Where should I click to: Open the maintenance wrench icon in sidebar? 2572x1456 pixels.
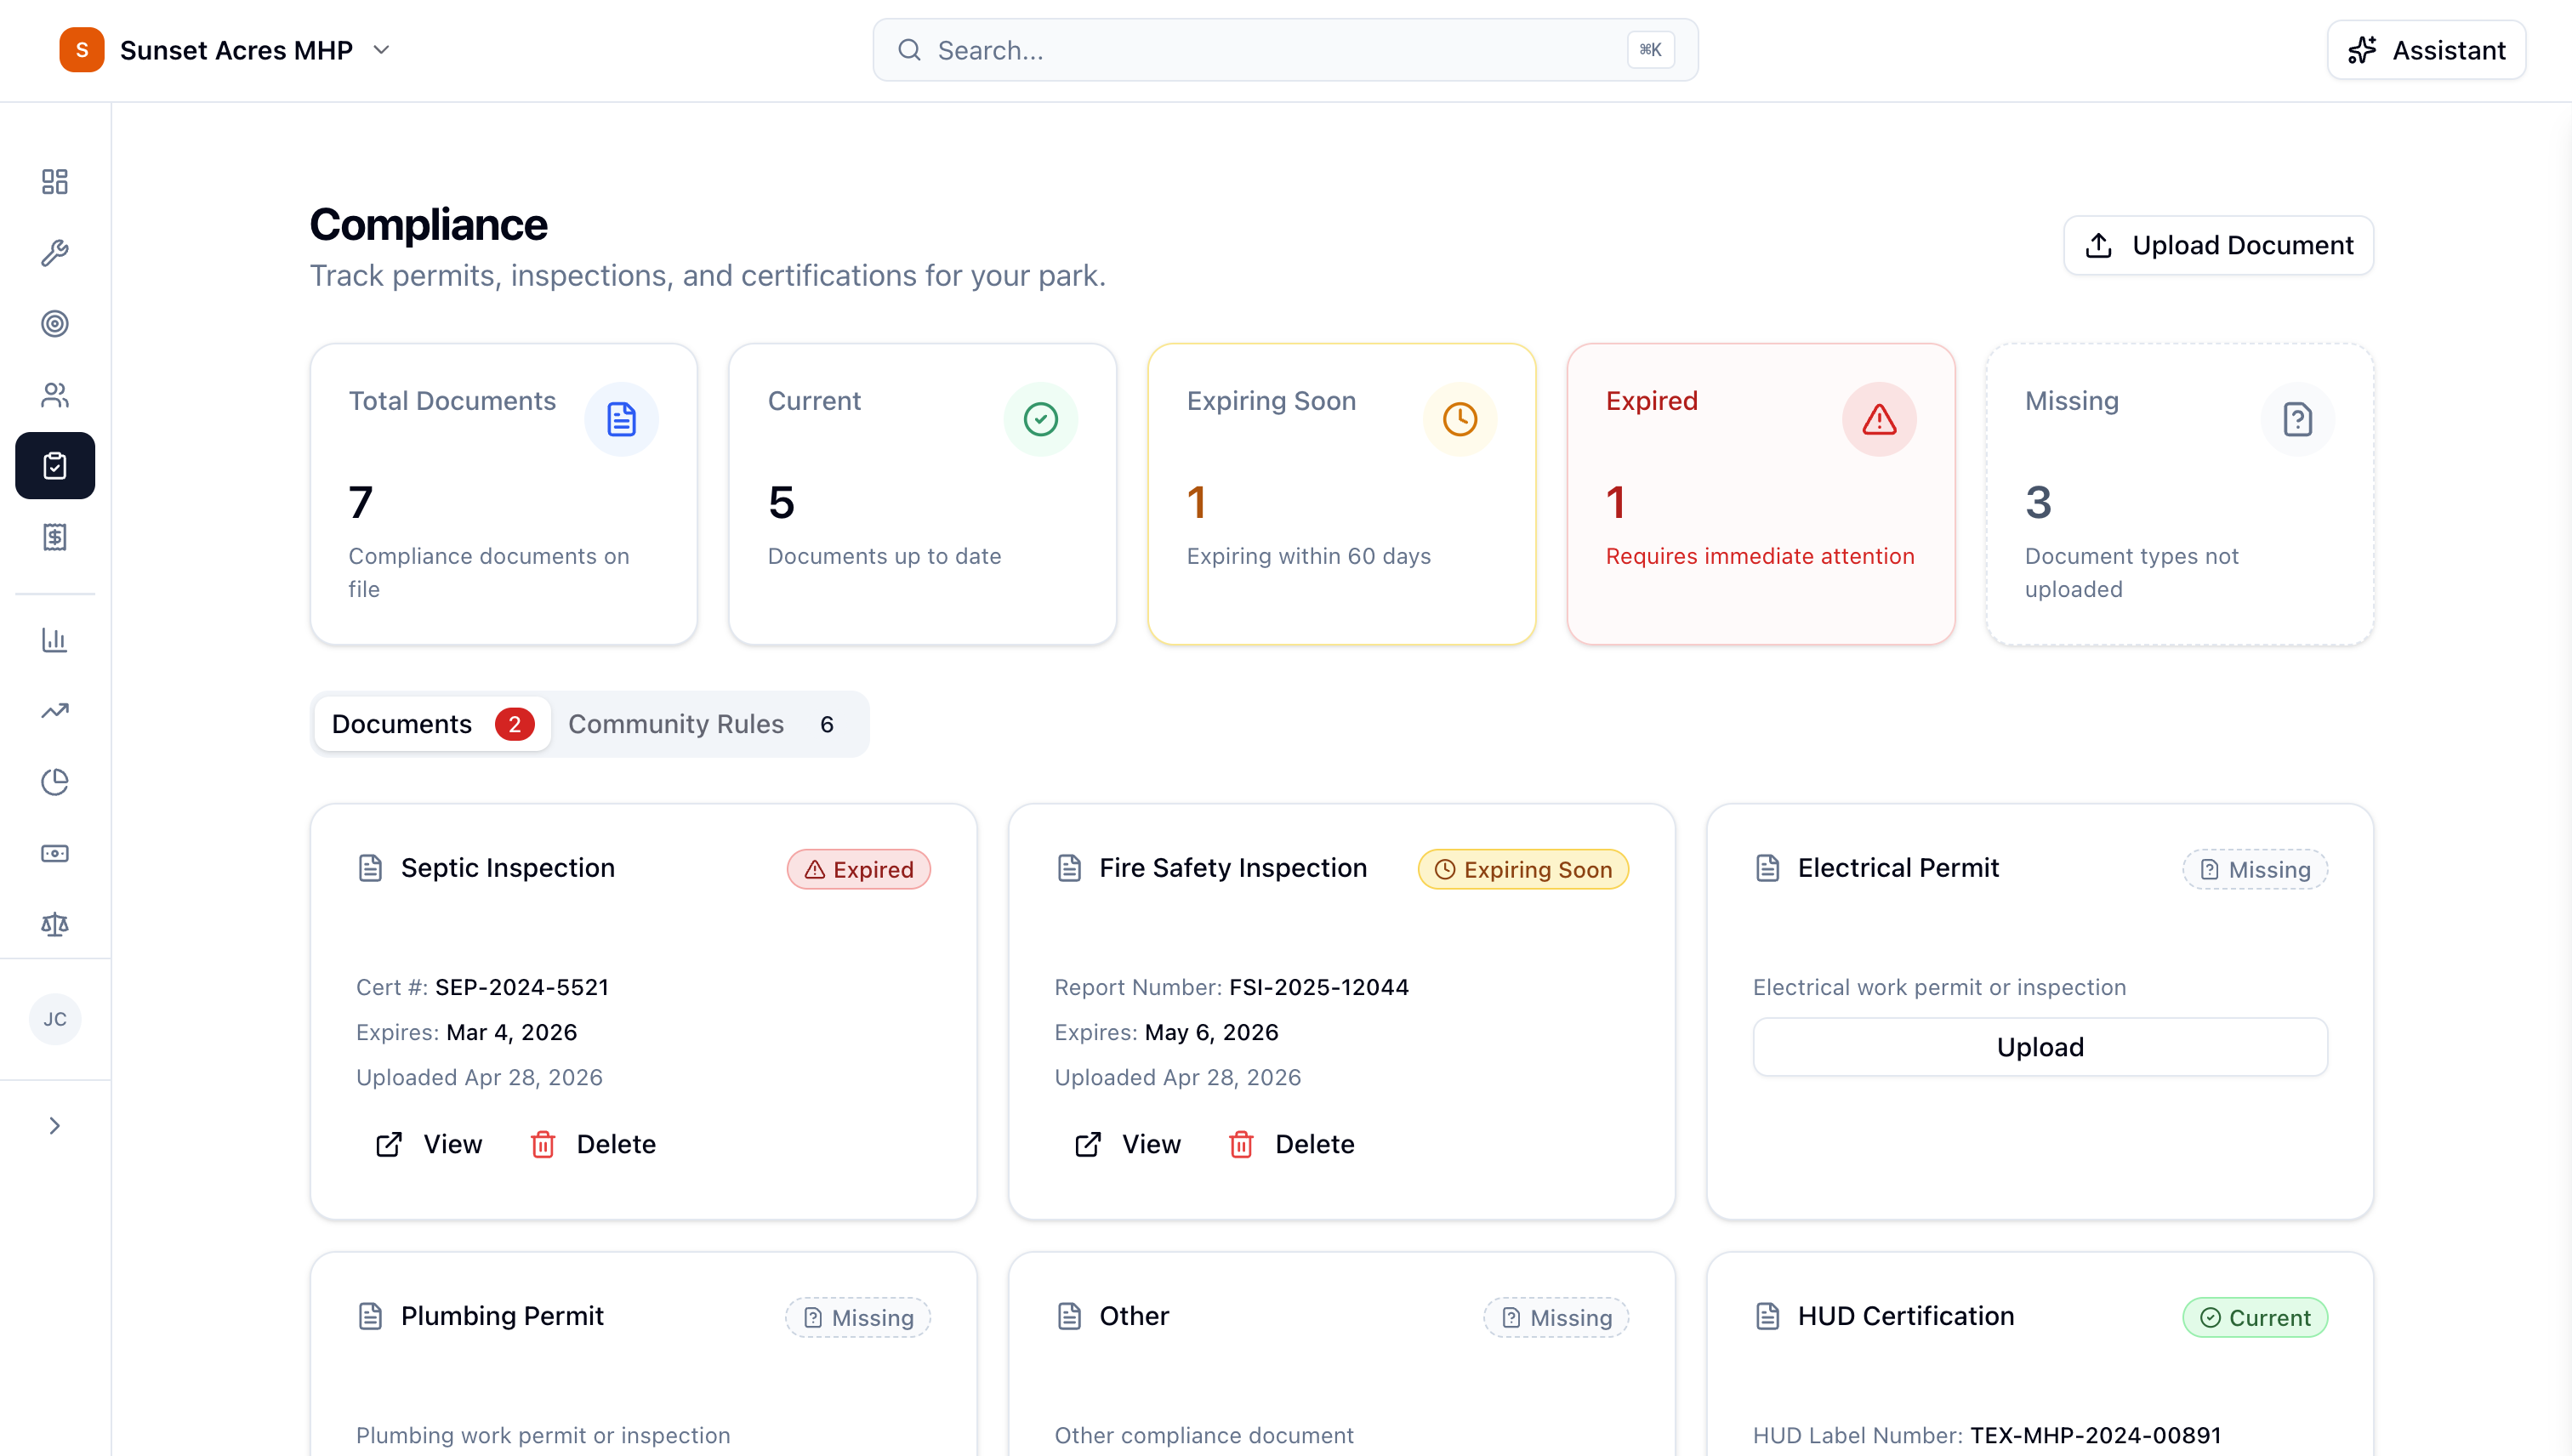point(55,253)
